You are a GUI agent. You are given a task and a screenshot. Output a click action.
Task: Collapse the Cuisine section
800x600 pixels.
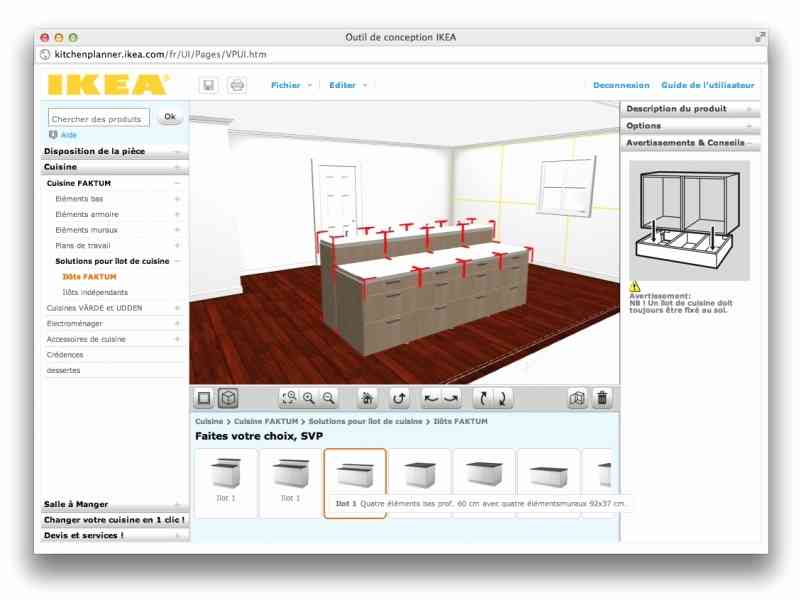pyautogui.click(x=114, y=167)
